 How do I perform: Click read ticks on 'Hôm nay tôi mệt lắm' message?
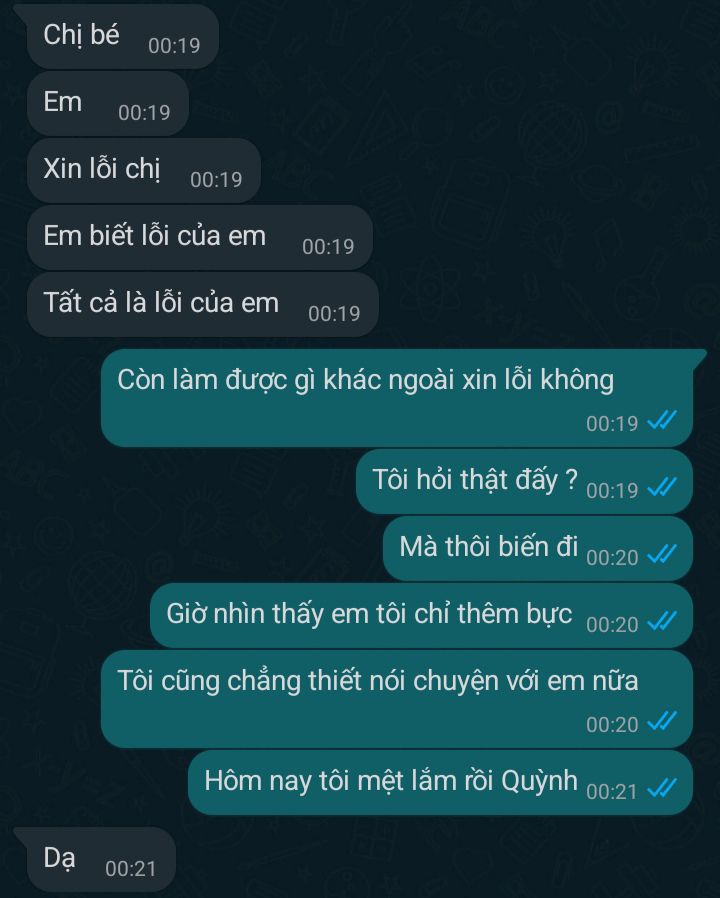click(662, 789)
